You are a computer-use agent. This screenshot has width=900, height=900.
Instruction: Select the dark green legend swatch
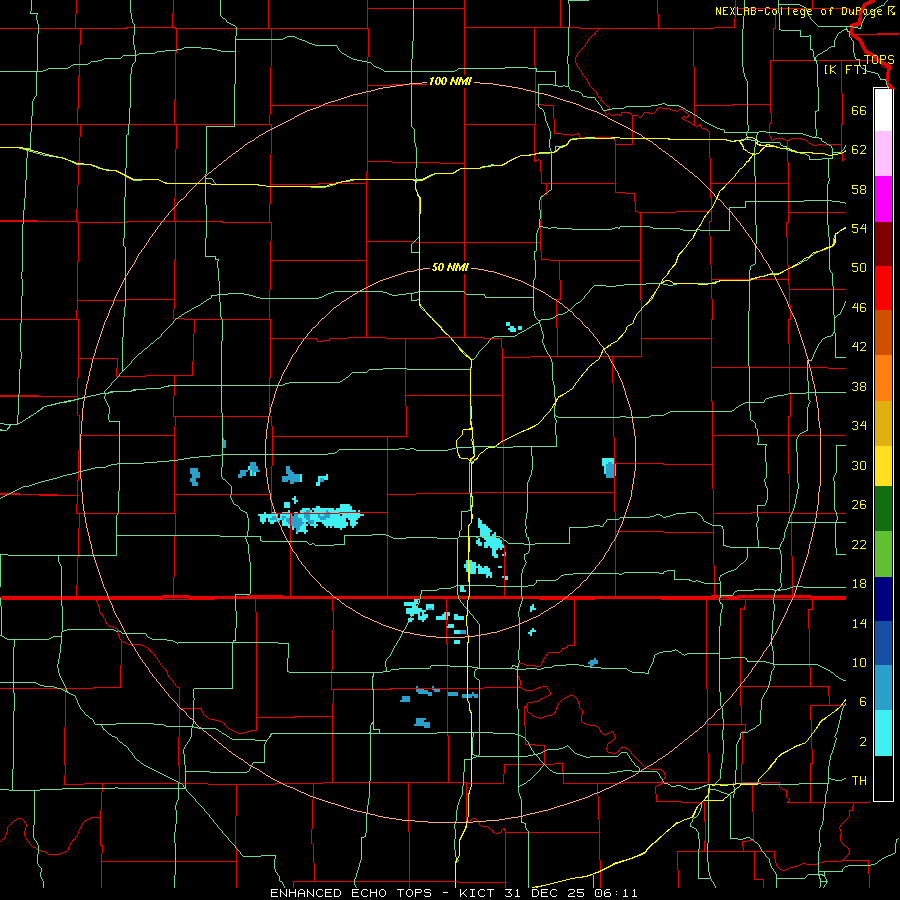(x=883, y=509)
